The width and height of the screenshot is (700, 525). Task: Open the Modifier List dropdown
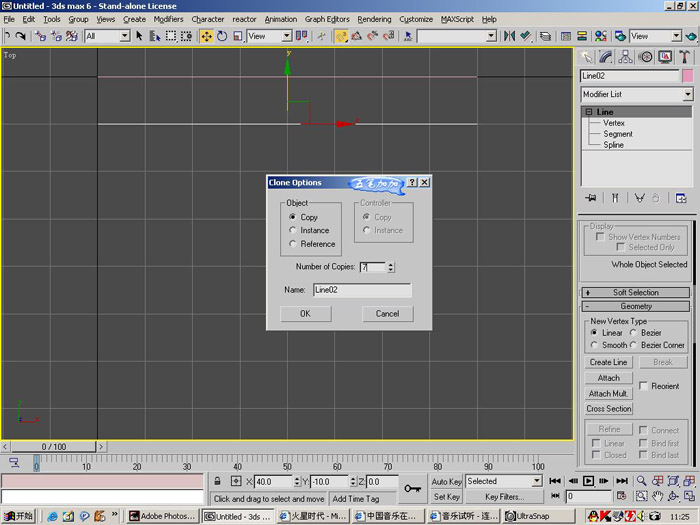(x=688, y=94)
